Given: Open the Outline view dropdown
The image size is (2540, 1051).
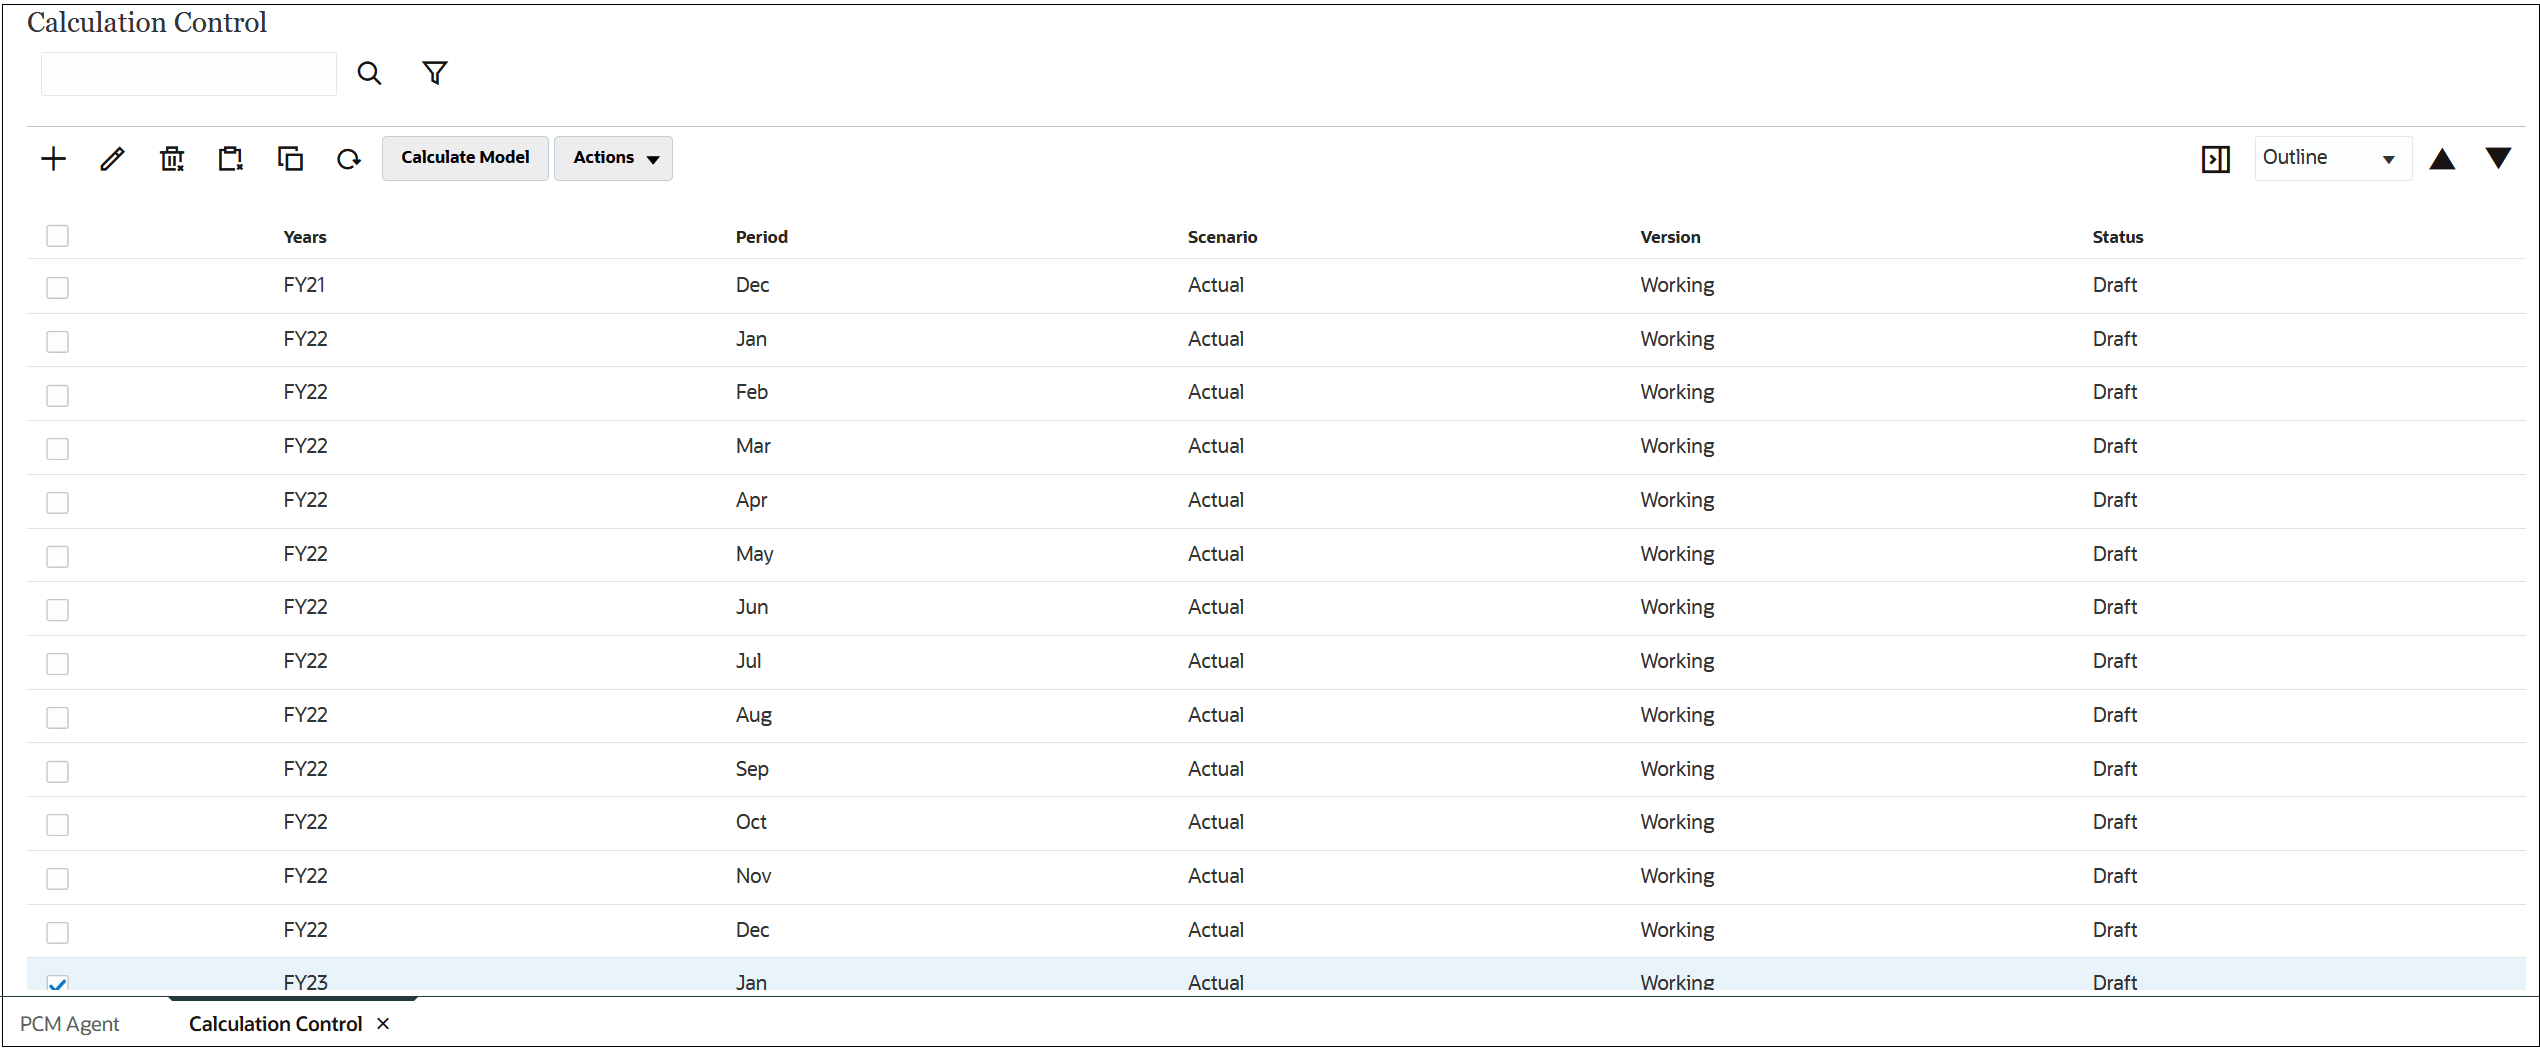Looking at the screenshot, I should pyautogui.click(x=2330, y=157).
